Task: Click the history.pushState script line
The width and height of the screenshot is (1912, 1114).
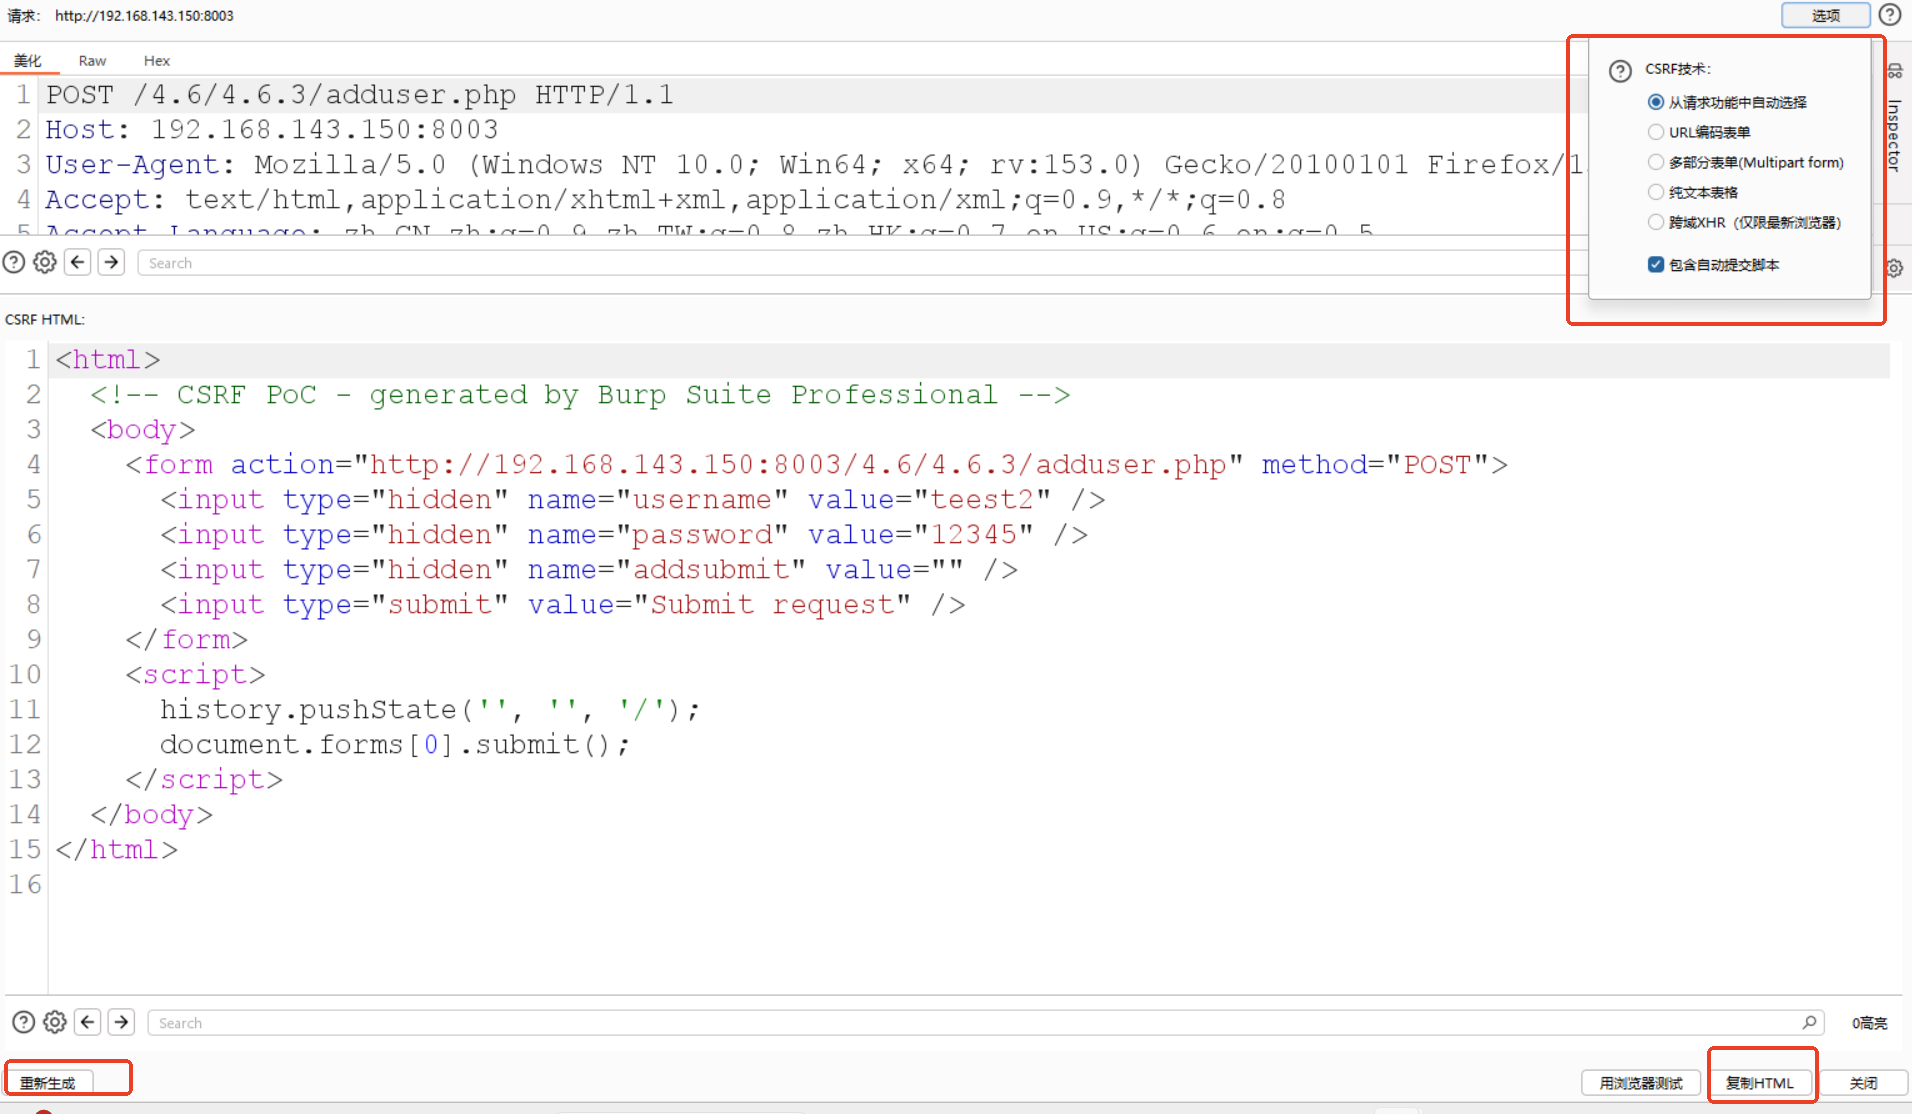Action: click(430, 710)
